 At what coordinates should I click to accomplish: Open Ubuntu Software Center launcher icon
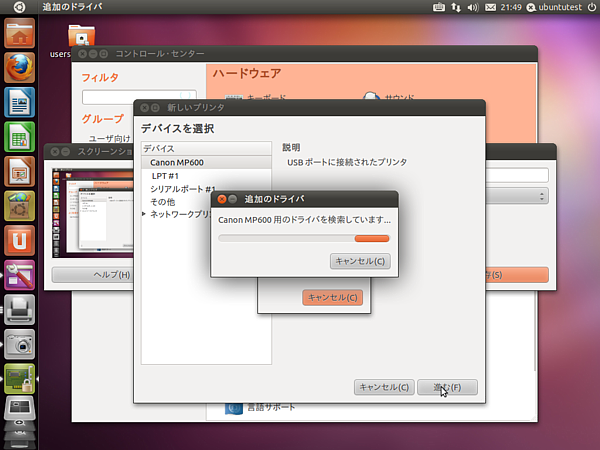pyautogui.click(x=20, y=206)
